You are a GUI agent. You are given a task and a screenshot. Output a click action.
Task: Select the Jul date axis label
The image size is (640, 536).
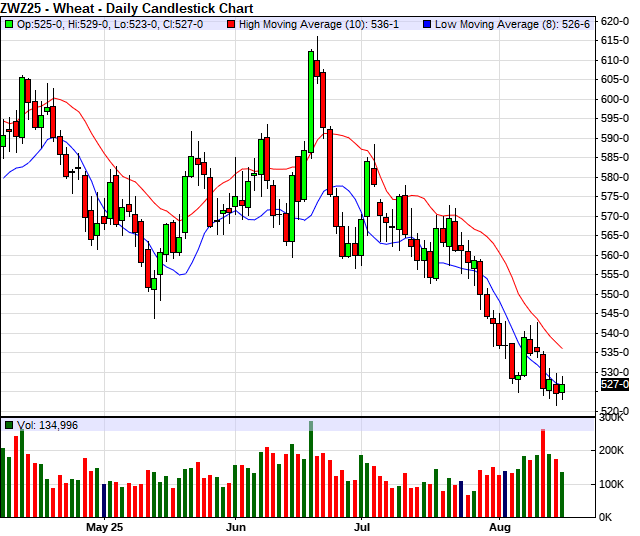click(x=362, y=526)
